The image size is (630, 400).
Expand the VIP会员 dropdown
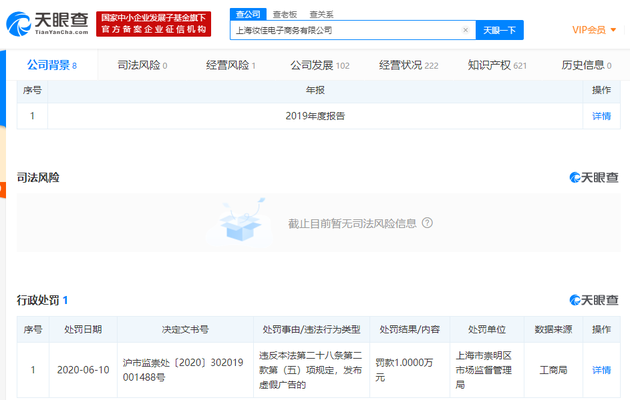(594, 31)
